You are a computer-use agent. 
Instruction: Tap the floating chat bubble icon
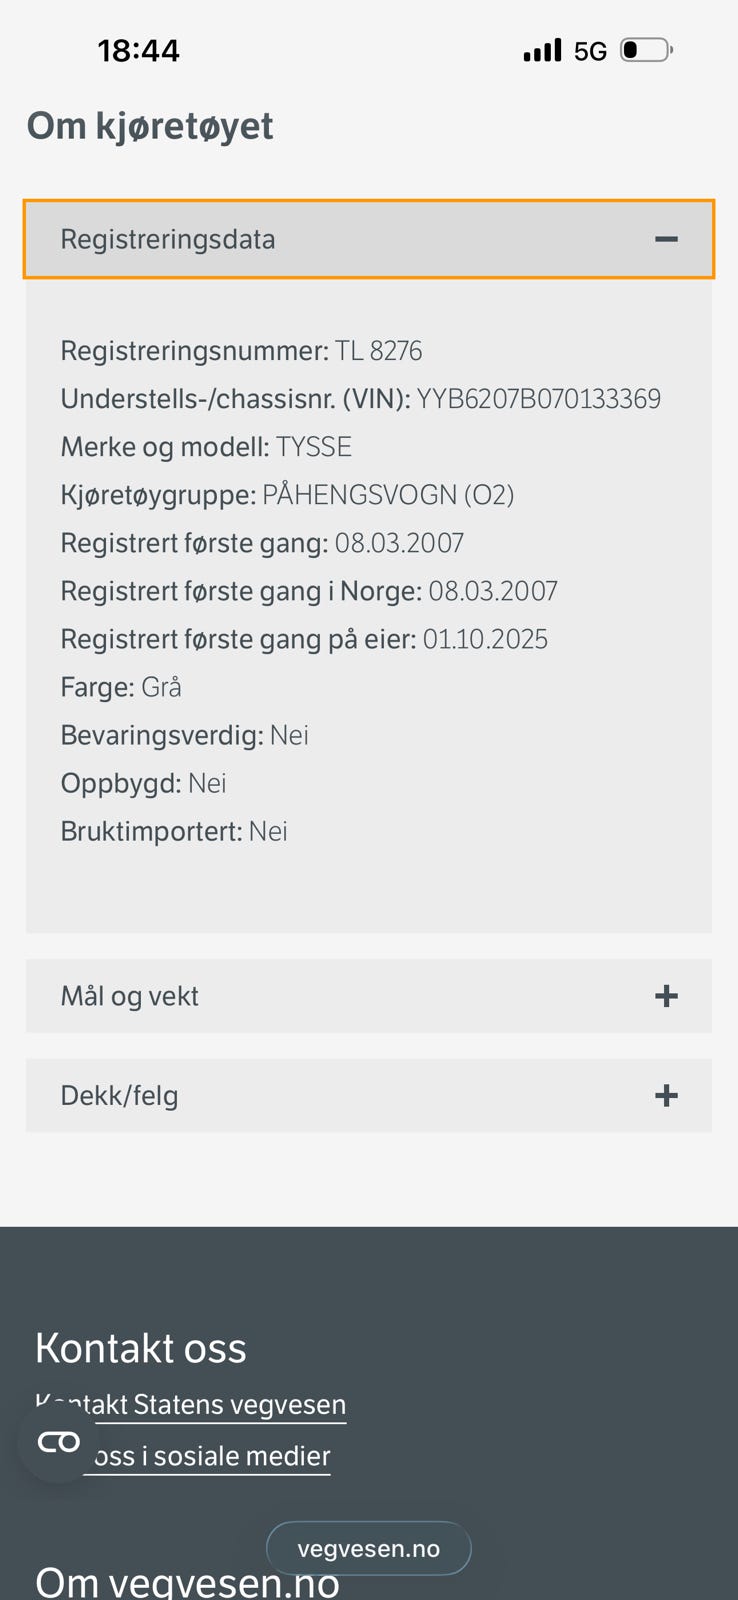58,1442
